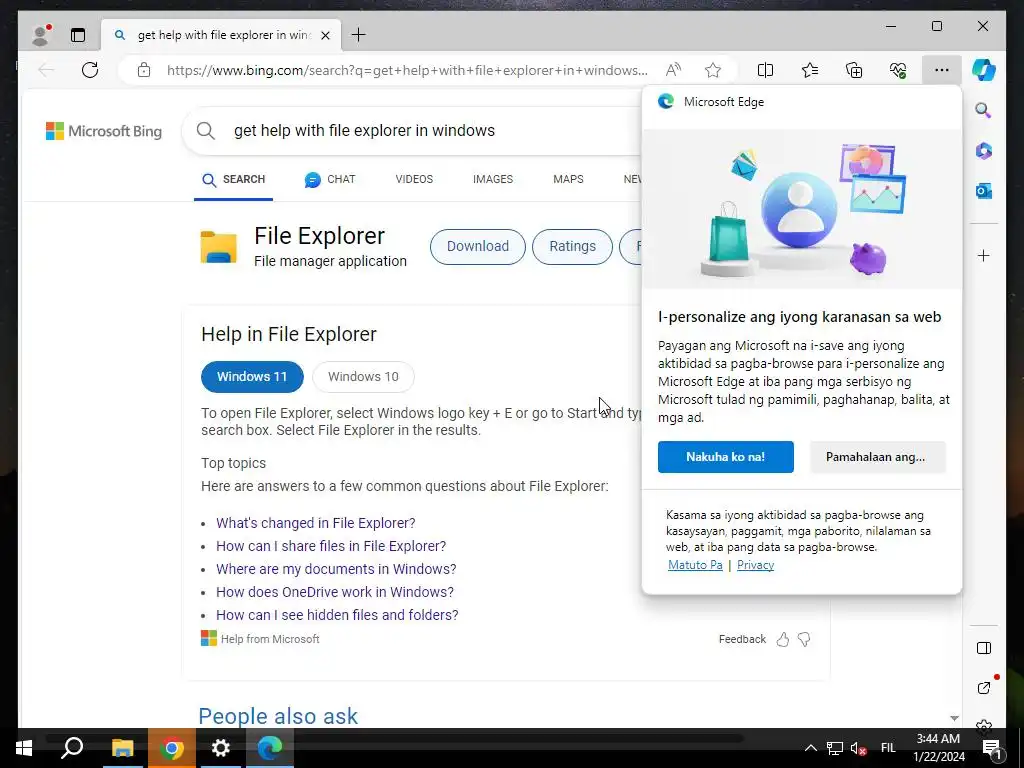Switch to the CHAT tab
The width and height of the screenshot is (1024, 768).
[330, 180]
